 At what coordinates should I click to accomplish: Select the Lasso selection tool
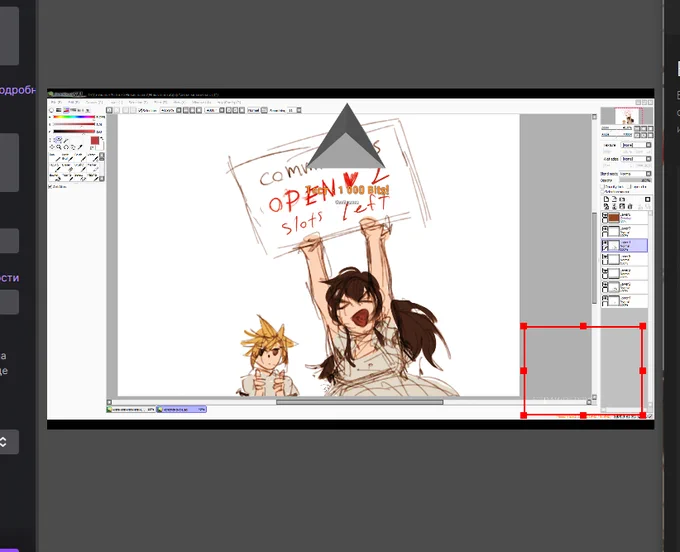(x=58, y=140)
